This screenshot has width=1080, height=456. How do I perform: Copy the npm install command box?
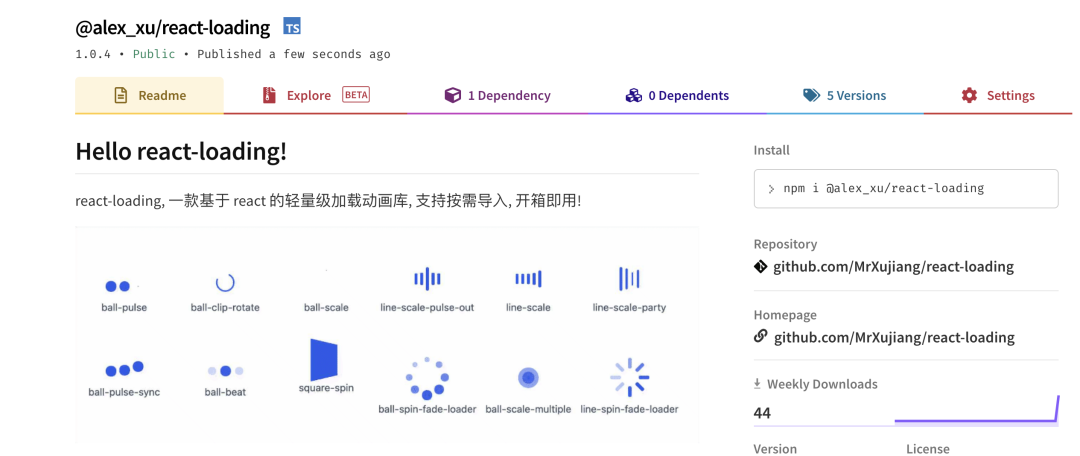(x=906, y=188)
